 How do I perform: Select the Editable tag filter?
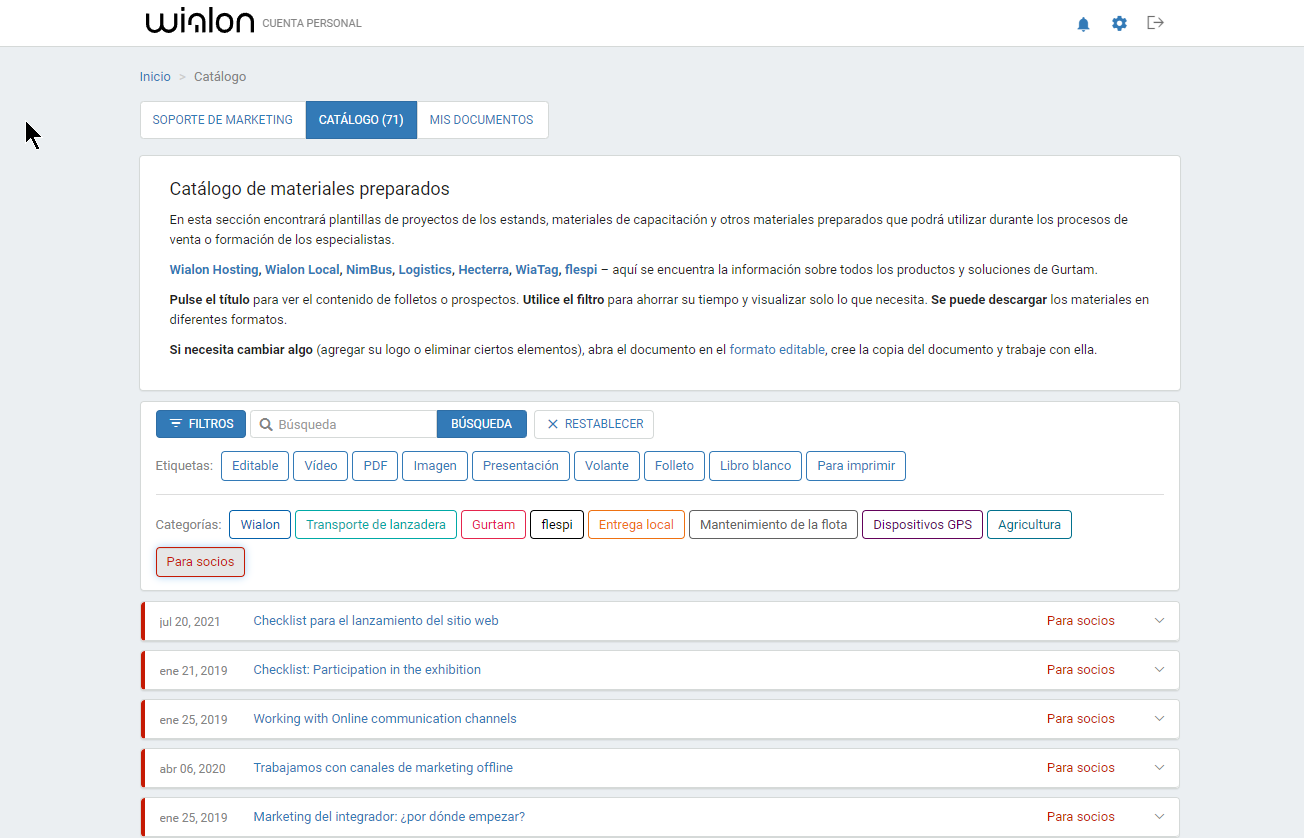tap(254, 465)
